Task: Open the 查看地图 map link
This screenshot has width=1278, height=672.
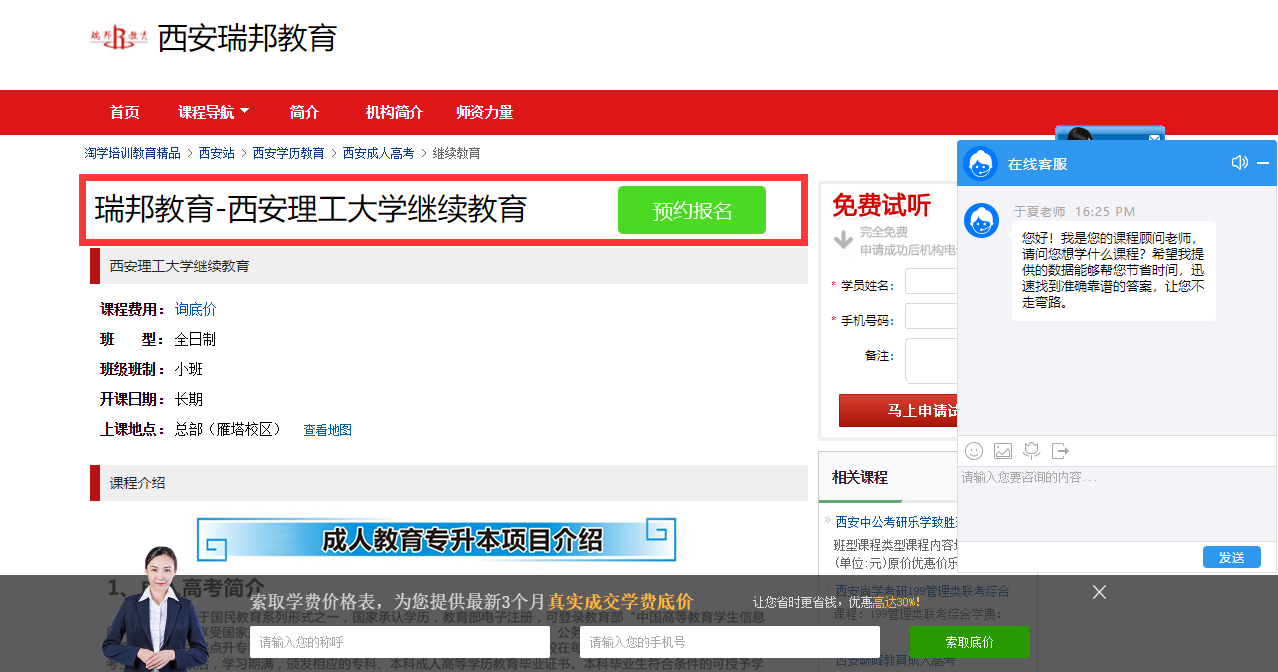Action: (x=328, y=430)
